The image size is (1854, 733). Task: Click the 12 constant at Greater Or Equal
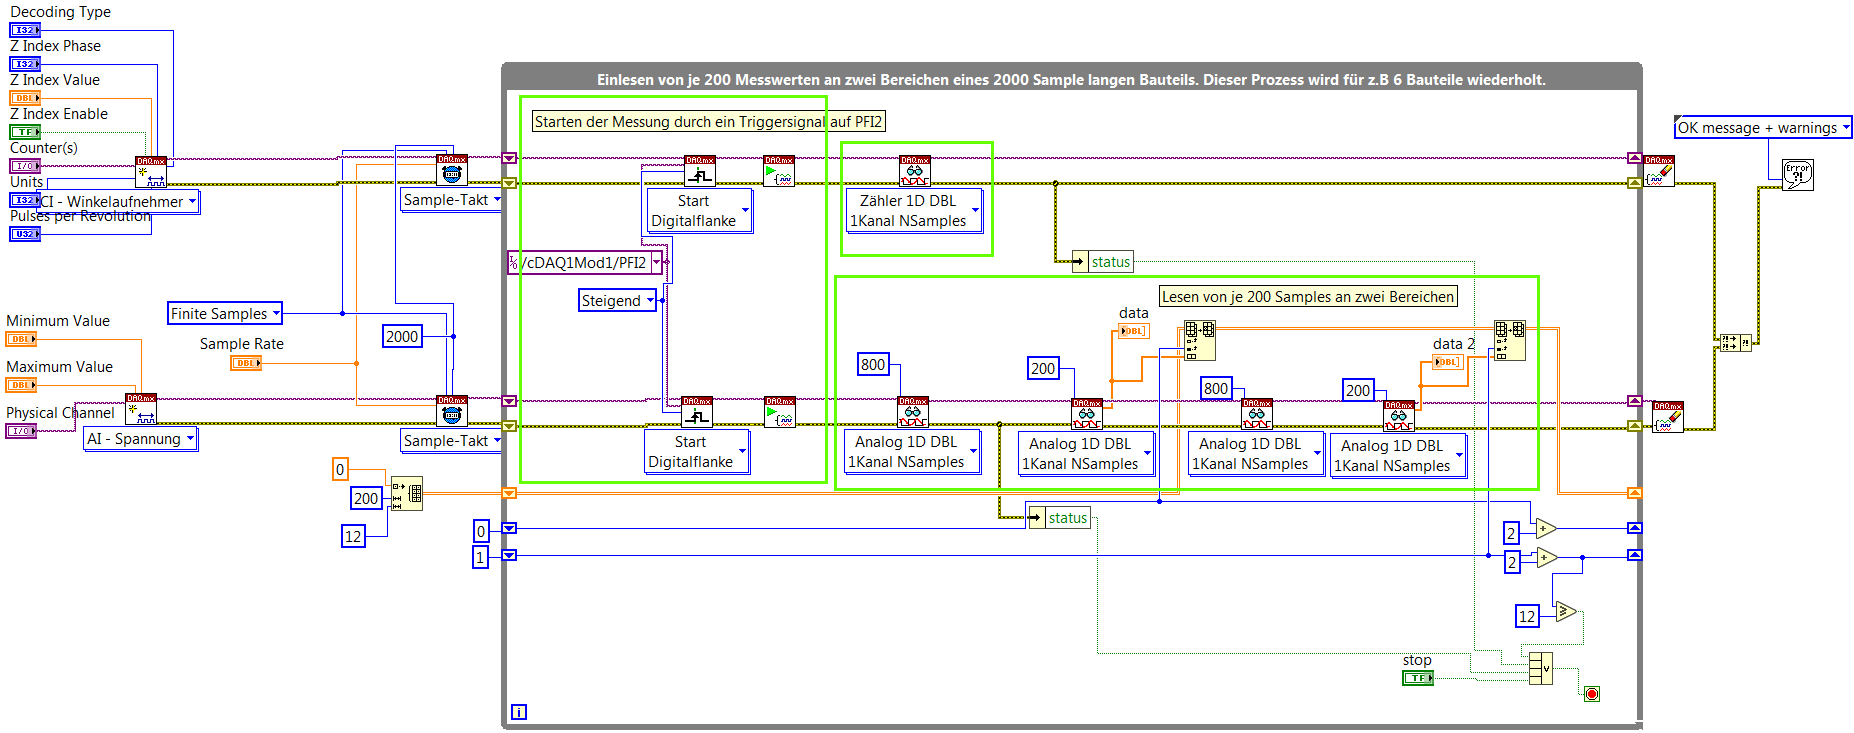coord(1527,617)
